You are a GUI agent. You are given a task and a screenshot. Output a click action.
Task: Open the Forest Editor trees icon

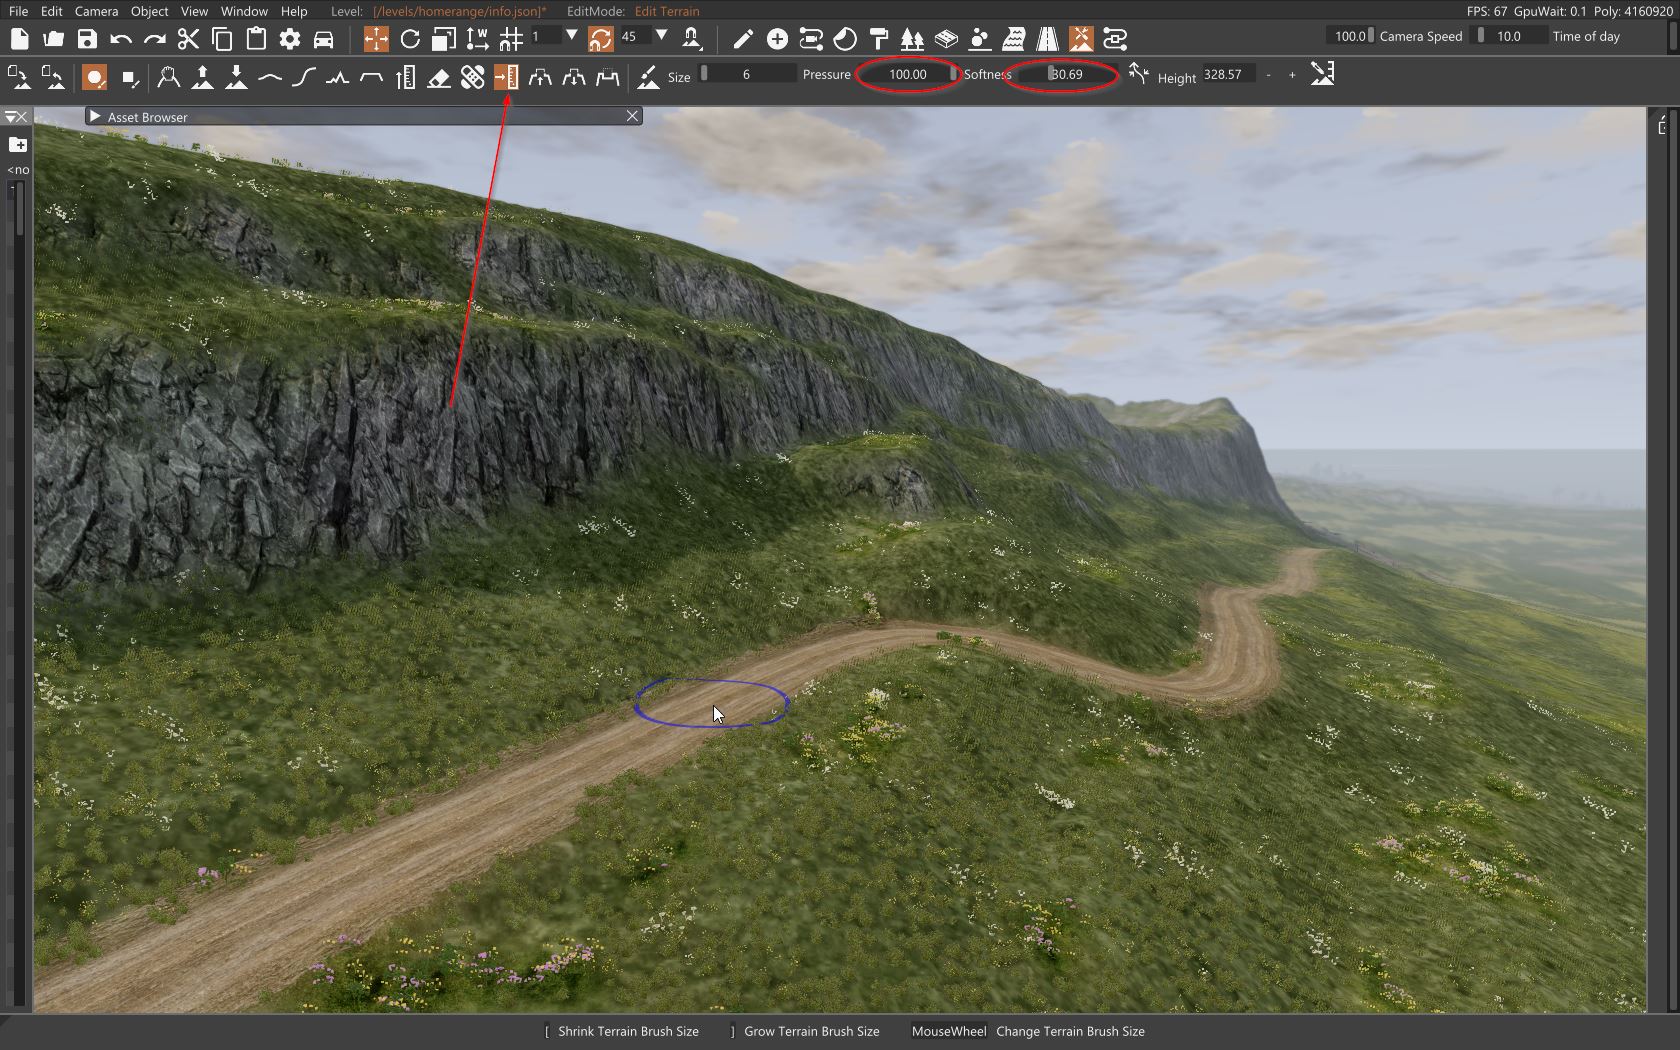[912, 39]
